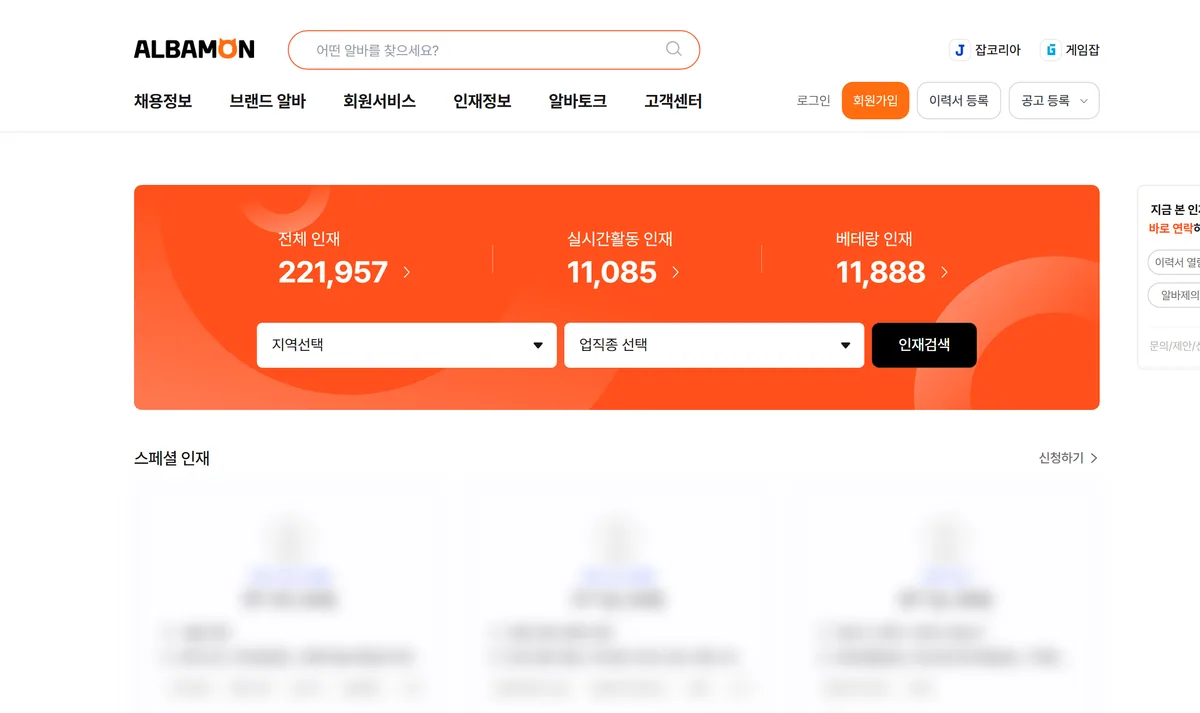
Task: Expand the 업직종 선택 dropdown
Action: [x=714, y=345]
